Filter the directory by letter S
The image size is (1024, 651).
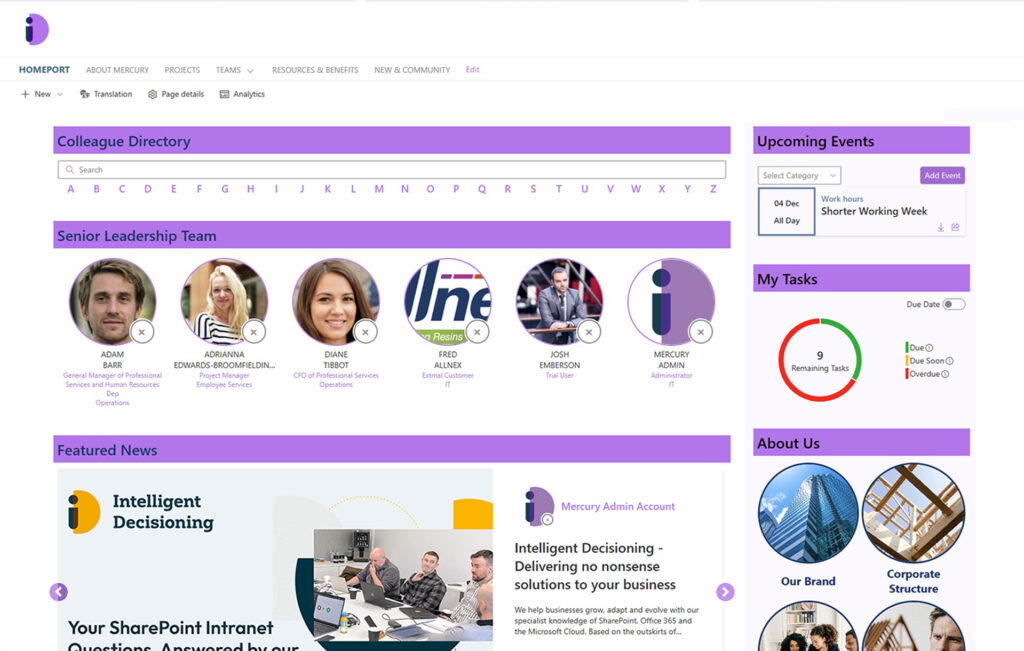pos(533,189)
